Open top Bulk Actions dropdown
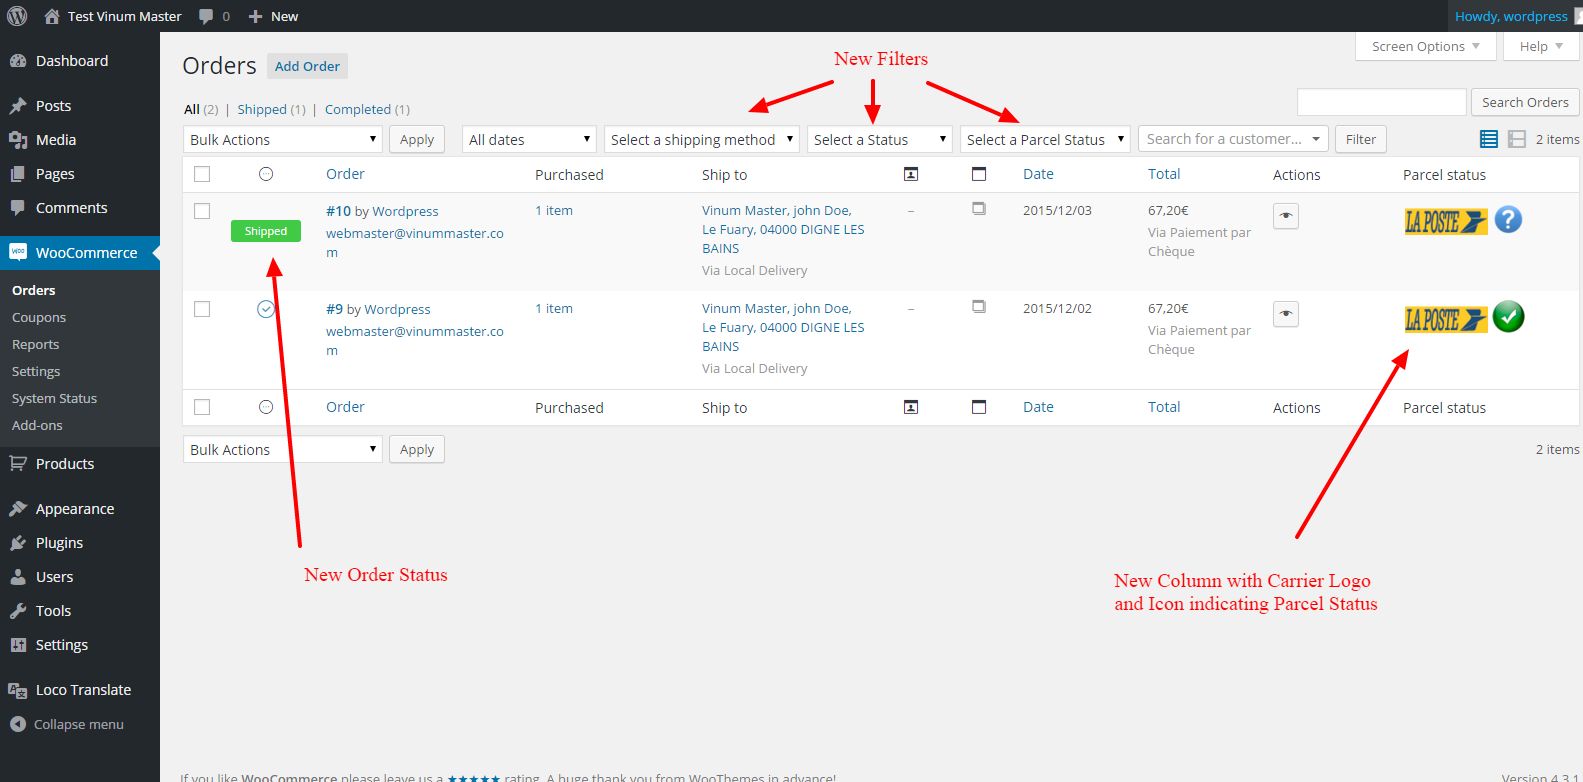Screen dimensions: 1583x782 pos(282,139)
